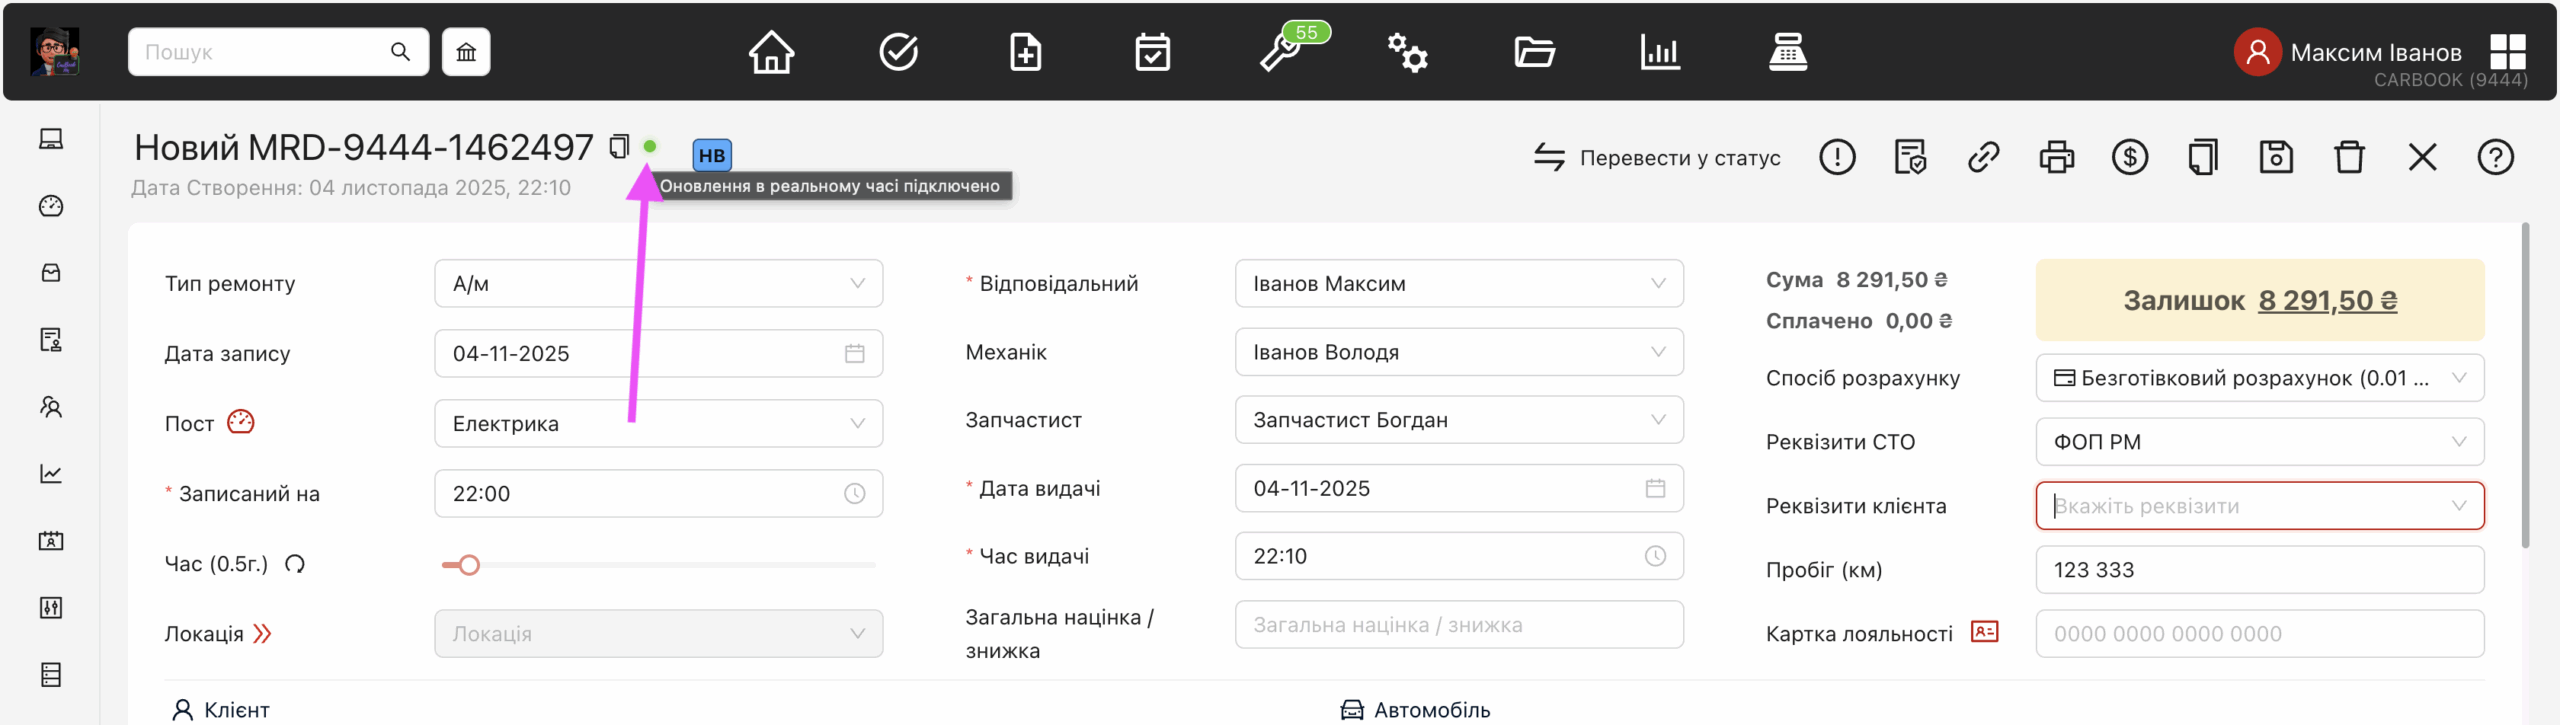Open the wrench icon with 55 badge
2560x725 pixels.
coord(1281,52)
